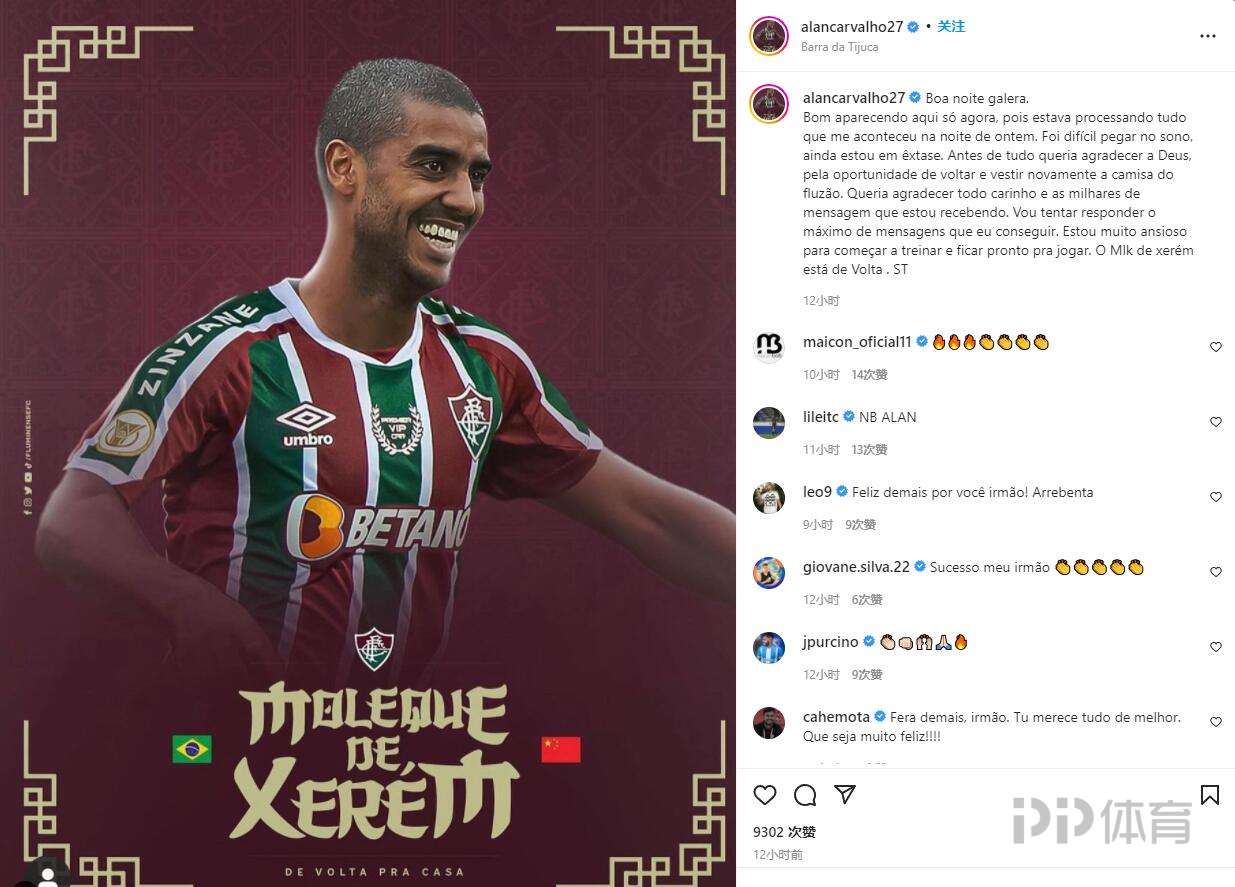The width and height of the screenshot is (1235, 887).
Task: Like leo9's comment heart
Action: tap(1216, 497)
